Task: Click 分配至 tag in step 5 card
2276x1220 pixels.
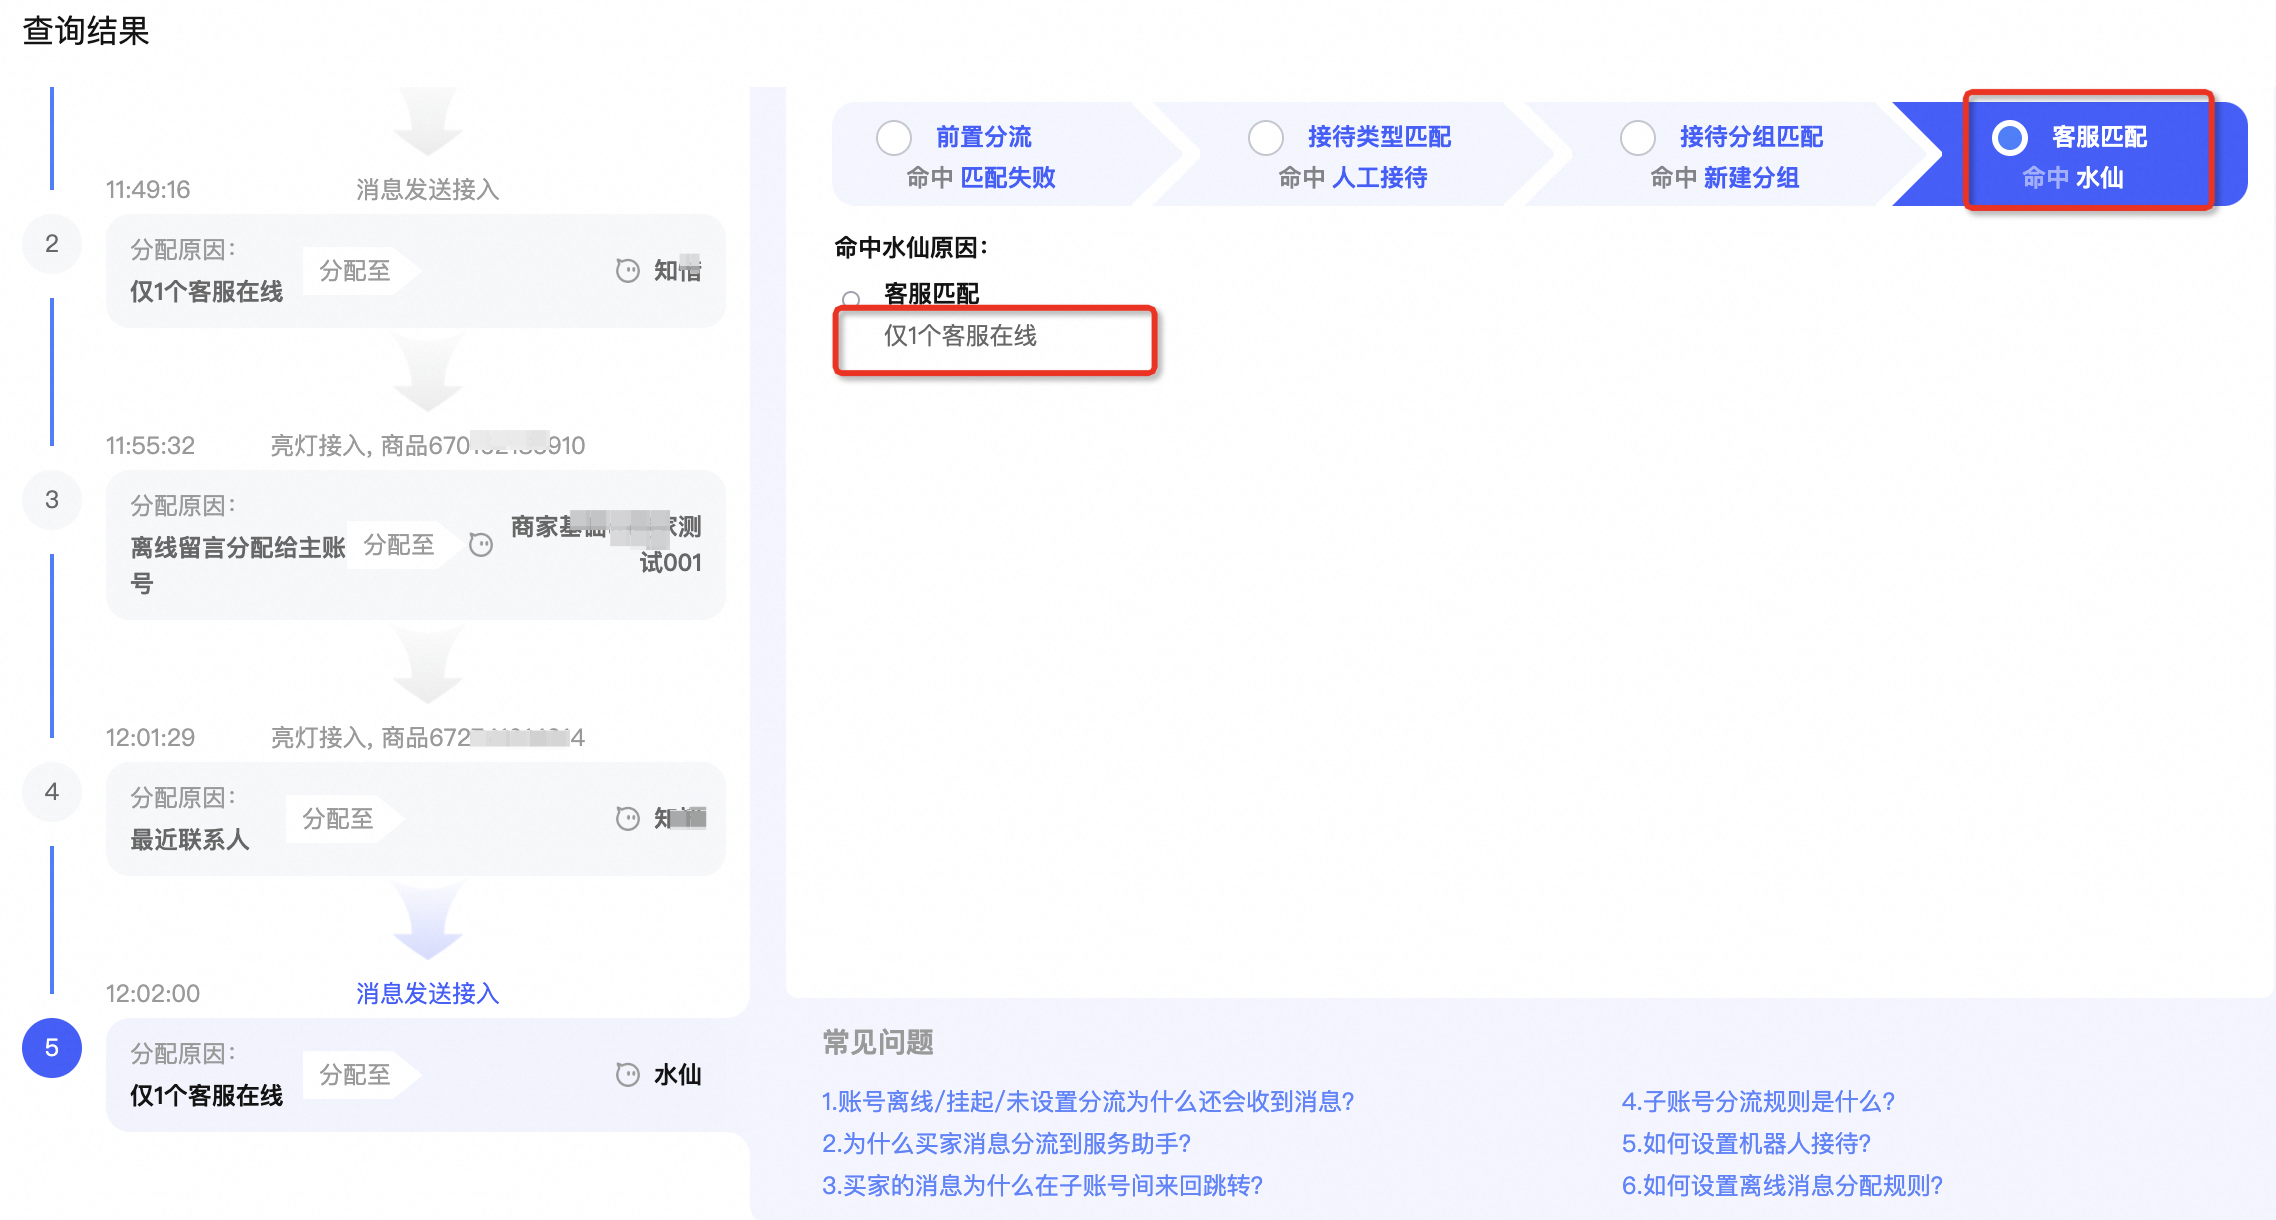Action: point(360,1075)
